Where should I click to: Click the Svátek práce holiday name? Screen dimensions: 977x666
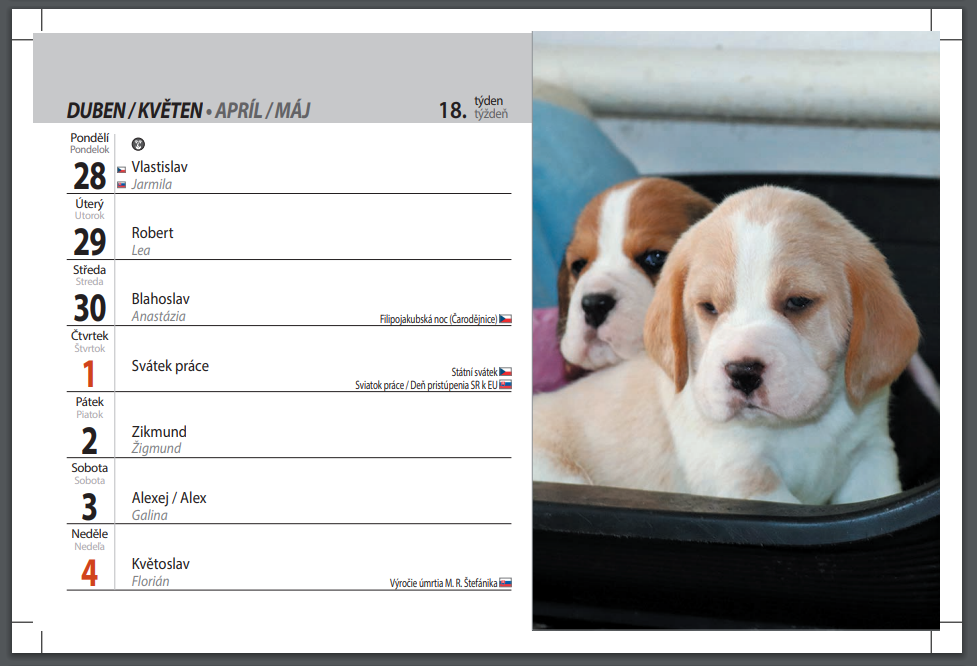[x=170, y=366]
